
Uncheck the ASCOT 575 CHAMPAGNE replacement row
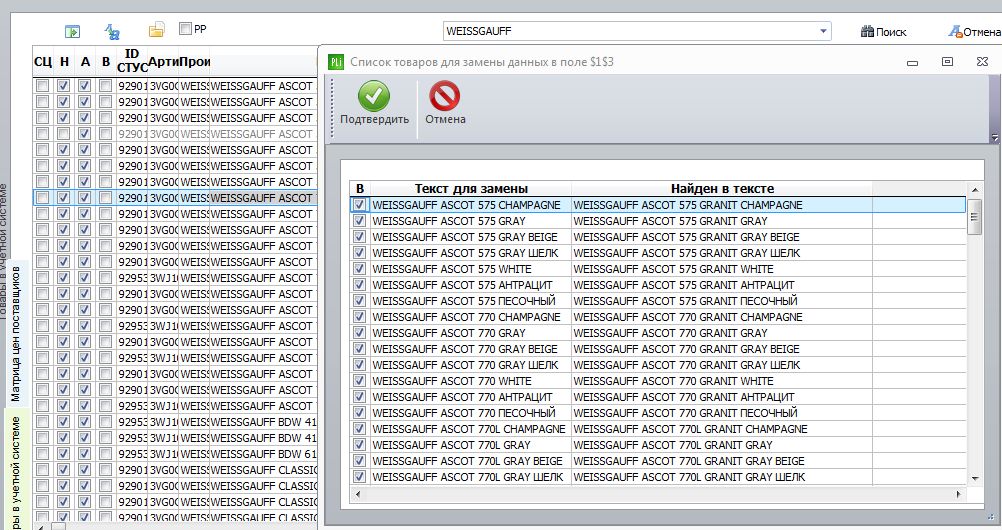point(360,205)
